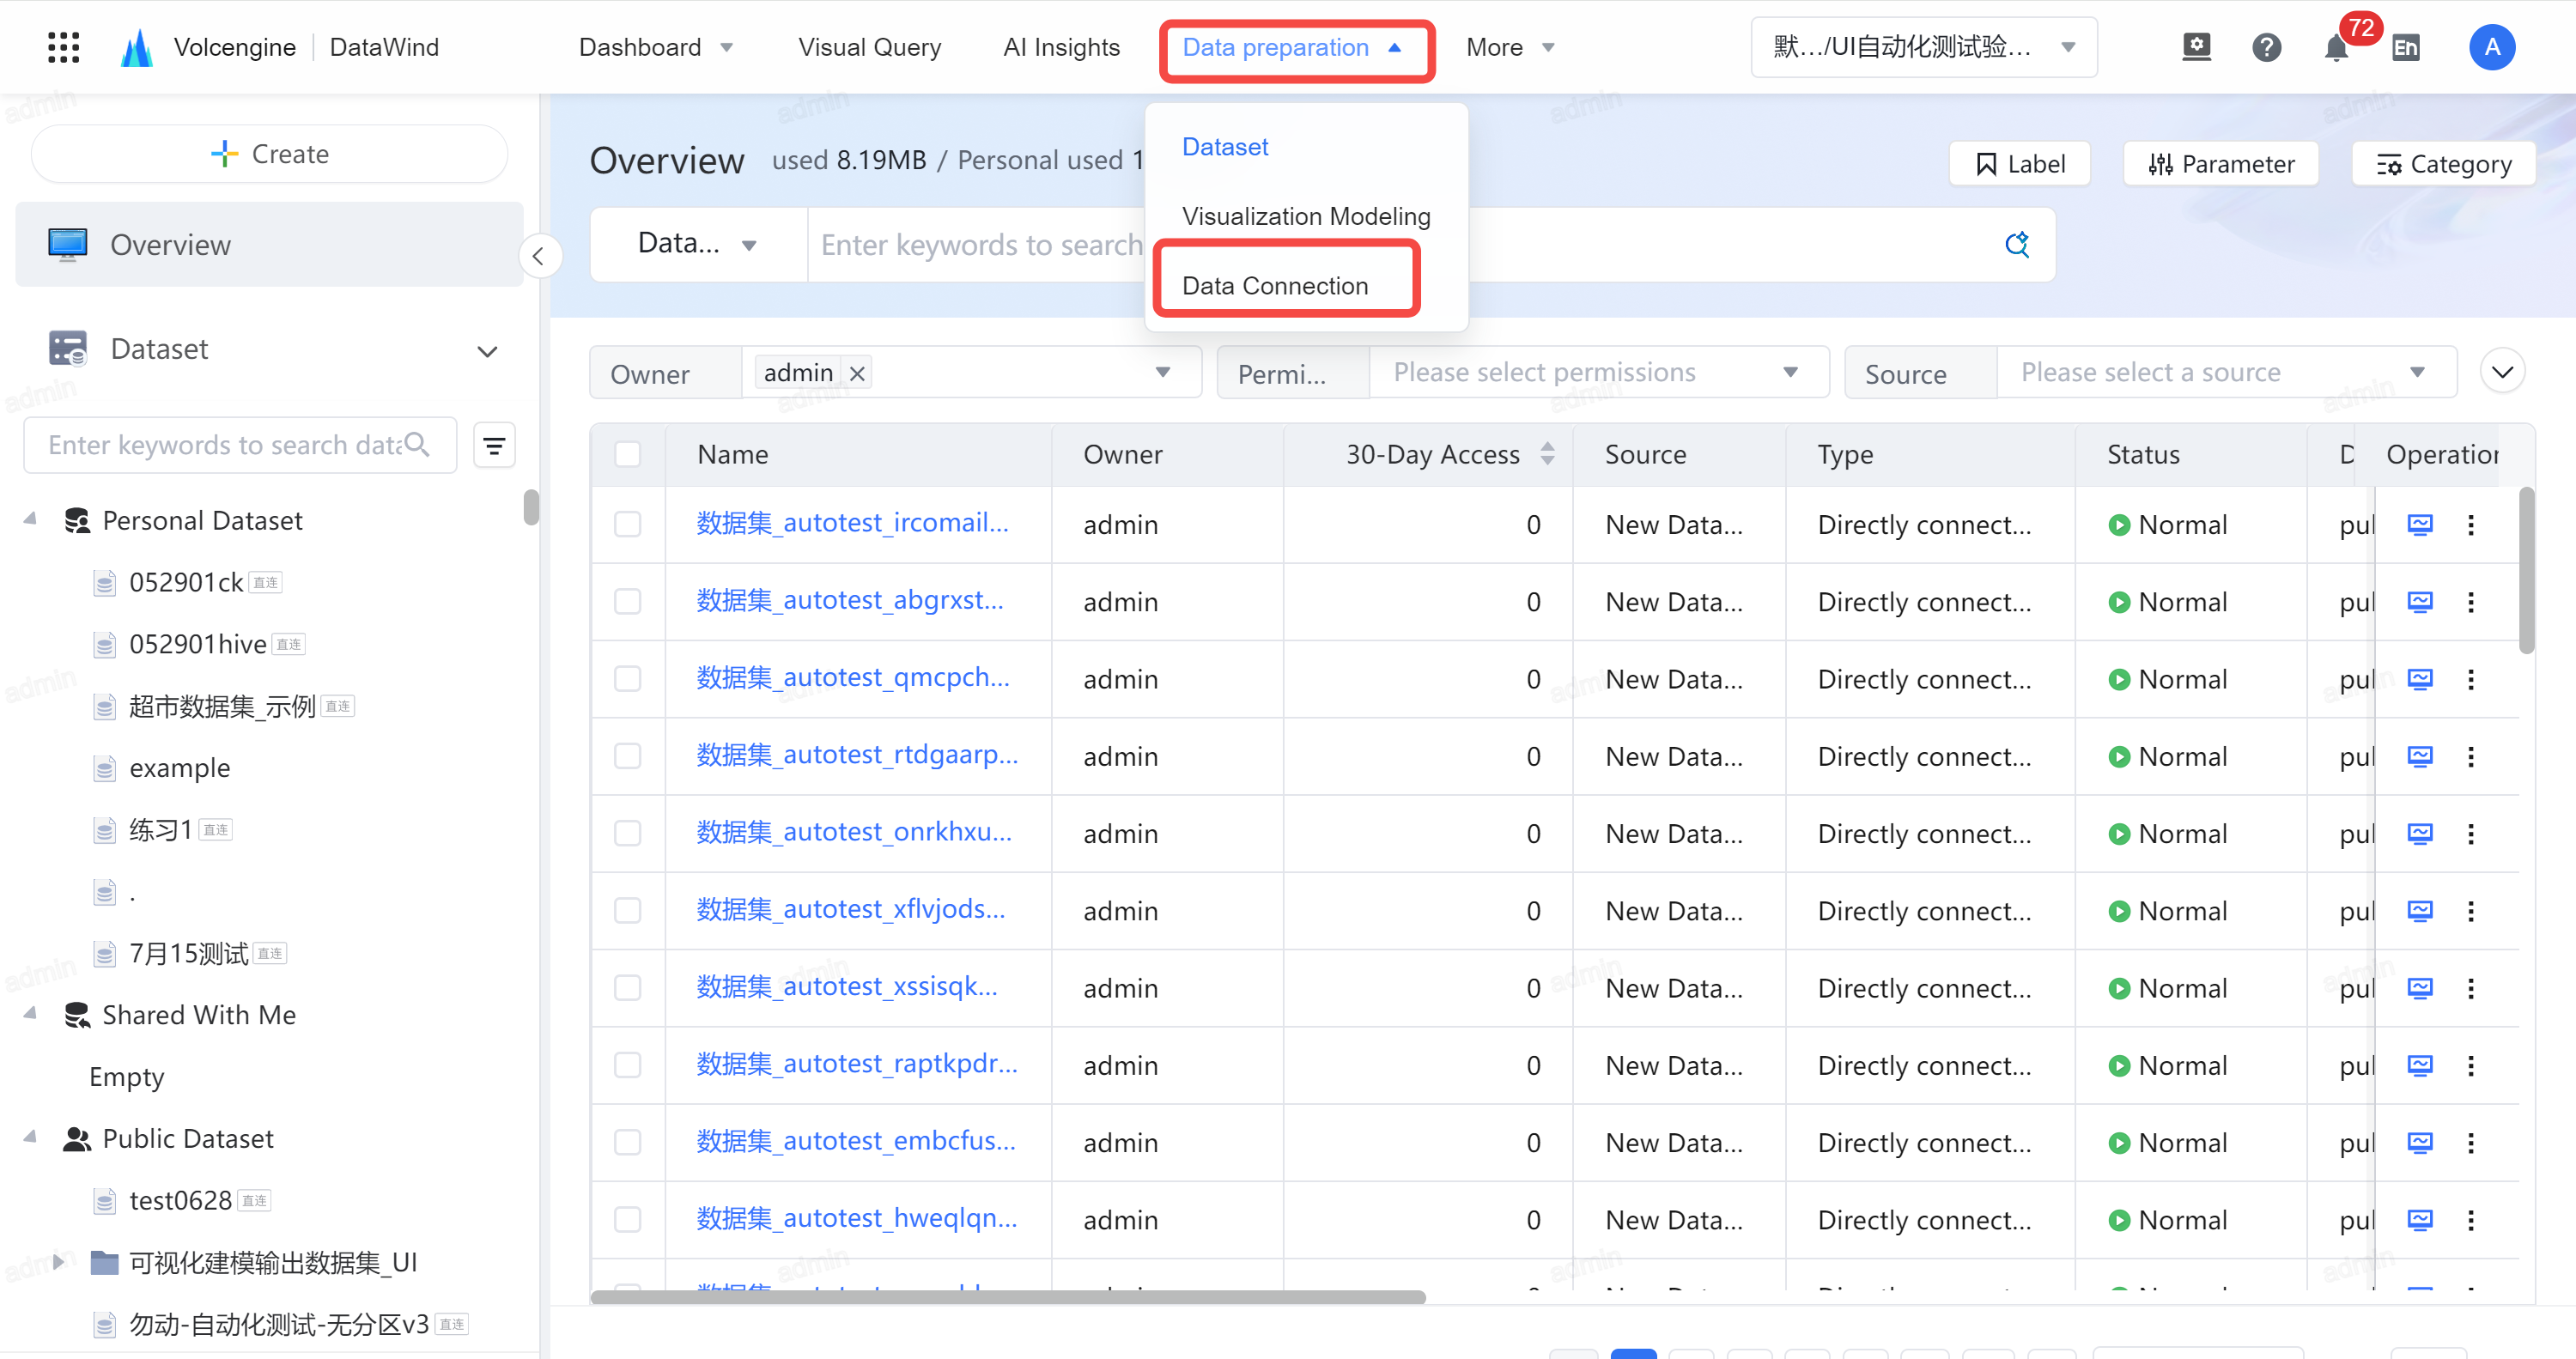This screenshot has height=1359, width=2576.
Task: Open the user avatar A menu
Action: click(x=2492, y=47)
